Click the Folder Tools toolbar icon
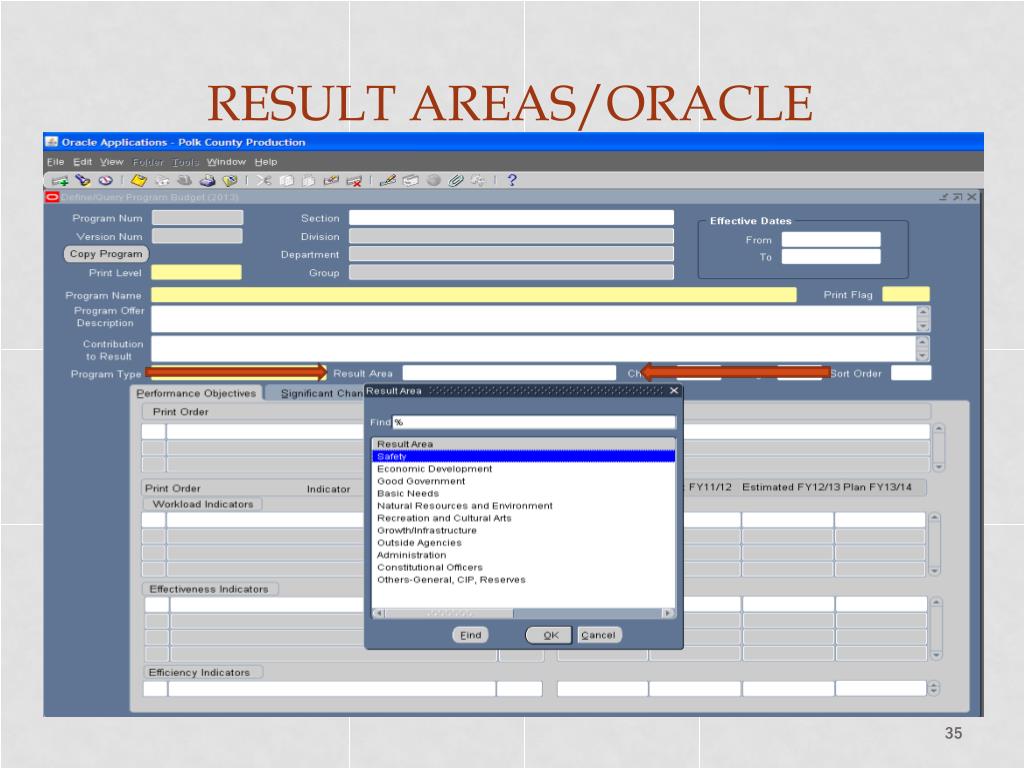 click(x=478, y=181)
